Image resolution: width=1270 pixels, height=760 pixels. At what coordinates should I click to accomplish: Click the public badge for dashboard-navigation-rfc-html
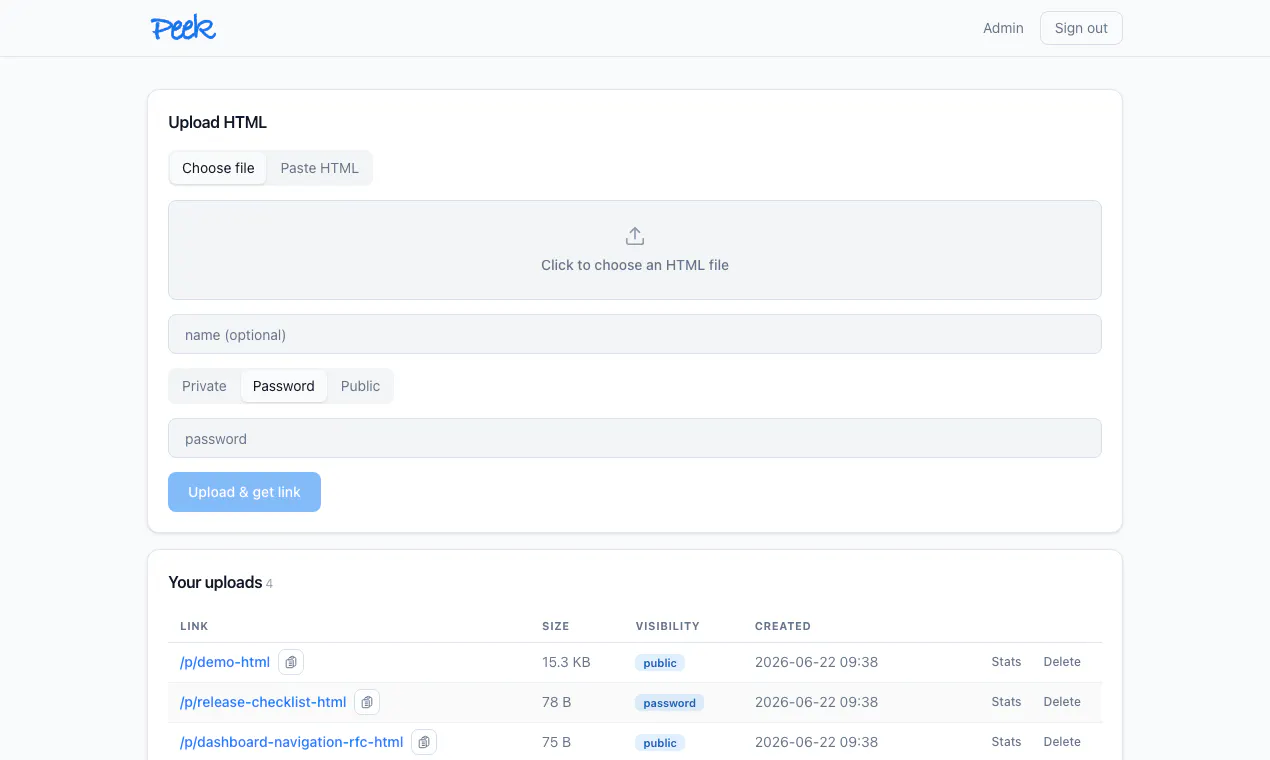pos(660,743)
